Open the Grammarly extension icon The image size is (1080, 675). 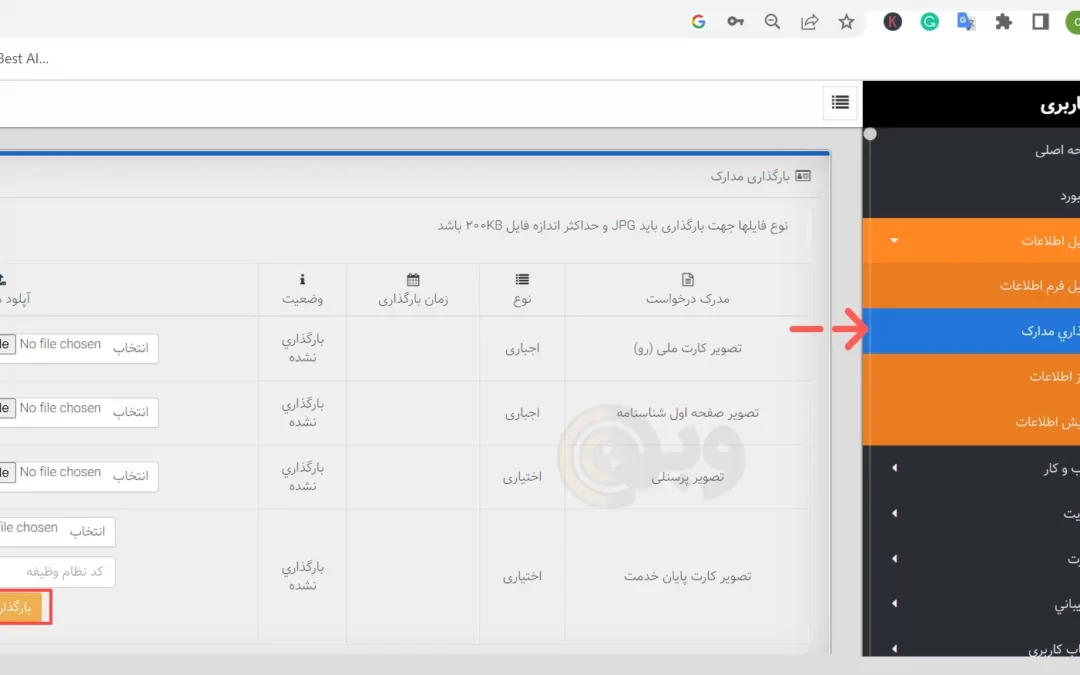coord(929,22)
